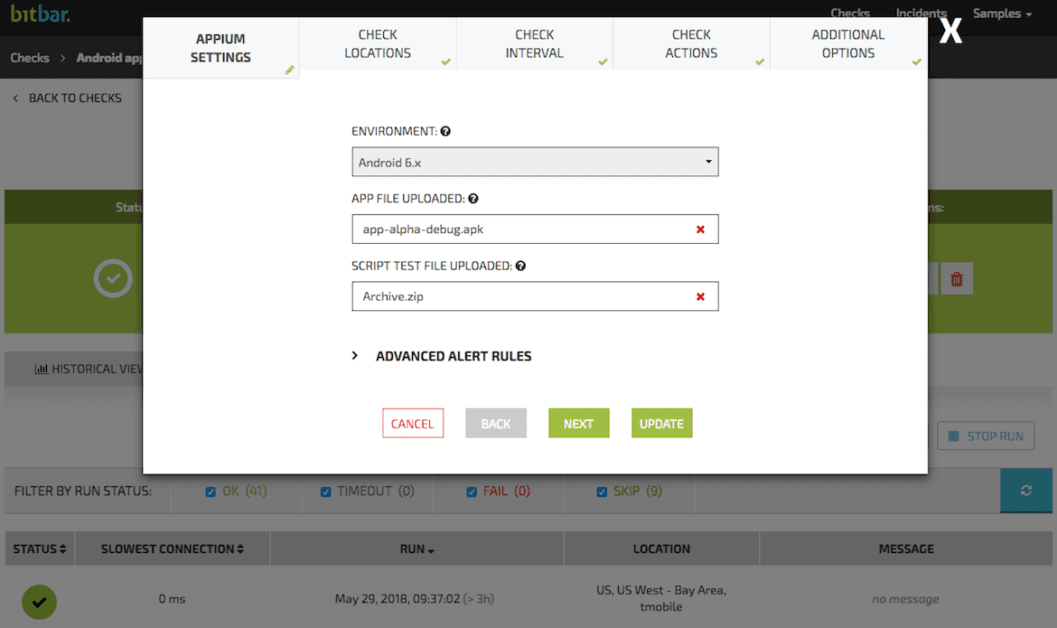Remove the uploaded Archive.zip script file
1057x628 pixels.
700,297
